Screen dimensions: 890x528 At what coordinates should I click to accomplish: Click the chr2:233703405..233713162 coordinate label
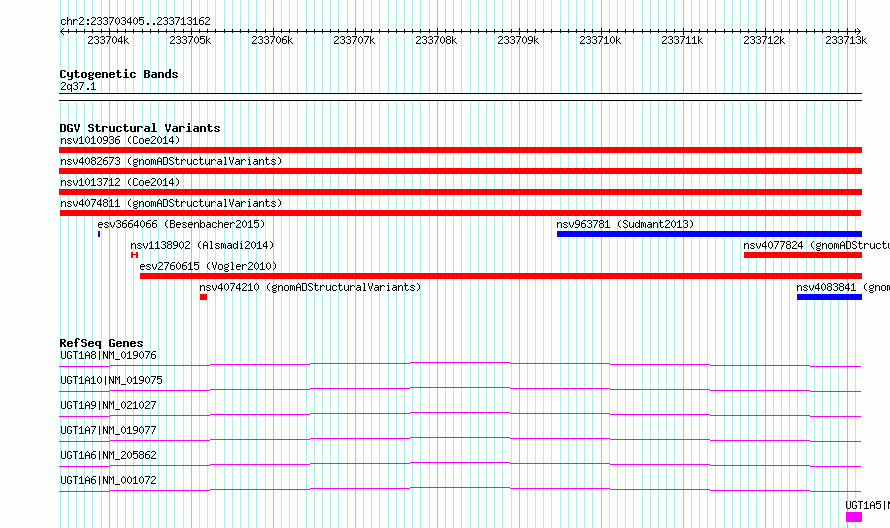[x=135, y=21]
